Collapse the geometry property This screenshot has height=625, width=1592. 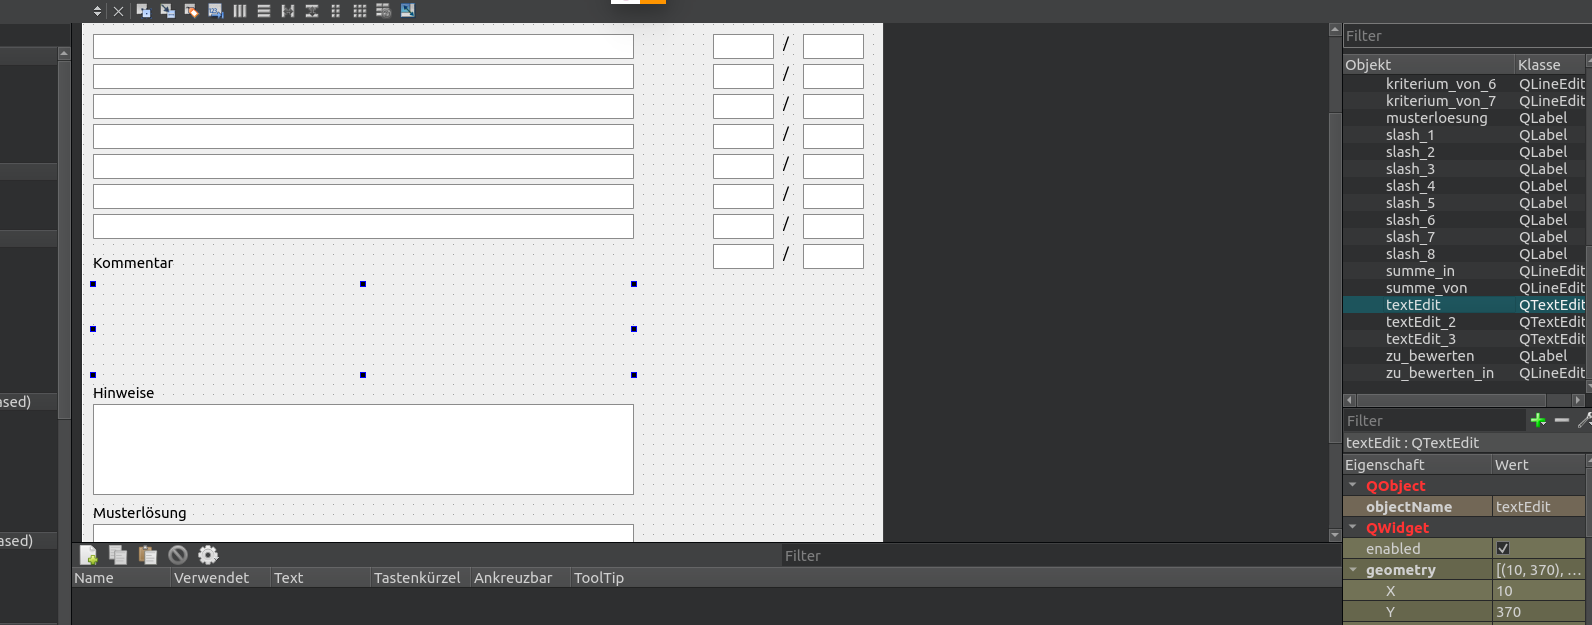(x=1353, y=570)
